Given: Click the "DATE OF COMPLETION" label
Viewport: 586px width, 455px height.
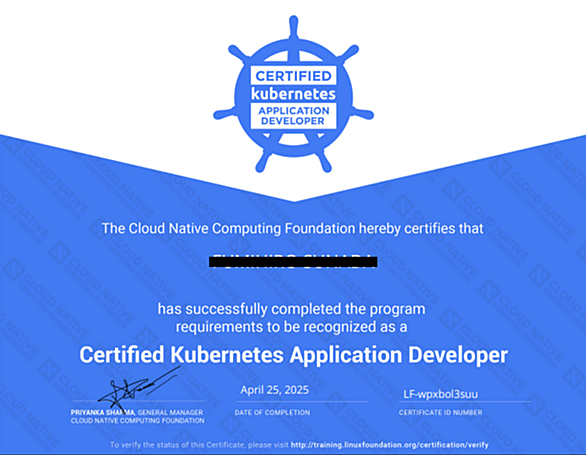Looking at the screenshot, I should click(x=272, y=412).
